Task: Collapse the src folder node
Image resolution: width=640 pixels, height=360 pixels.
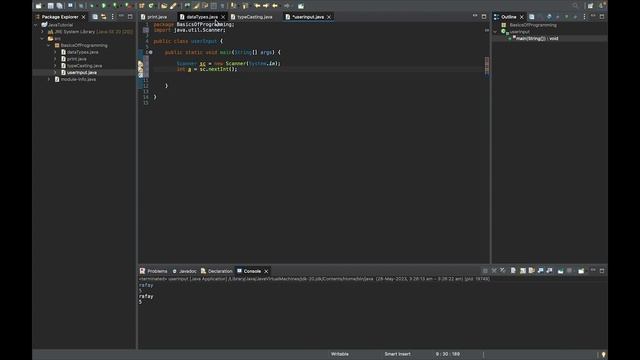Action: (x=42, y=38)
